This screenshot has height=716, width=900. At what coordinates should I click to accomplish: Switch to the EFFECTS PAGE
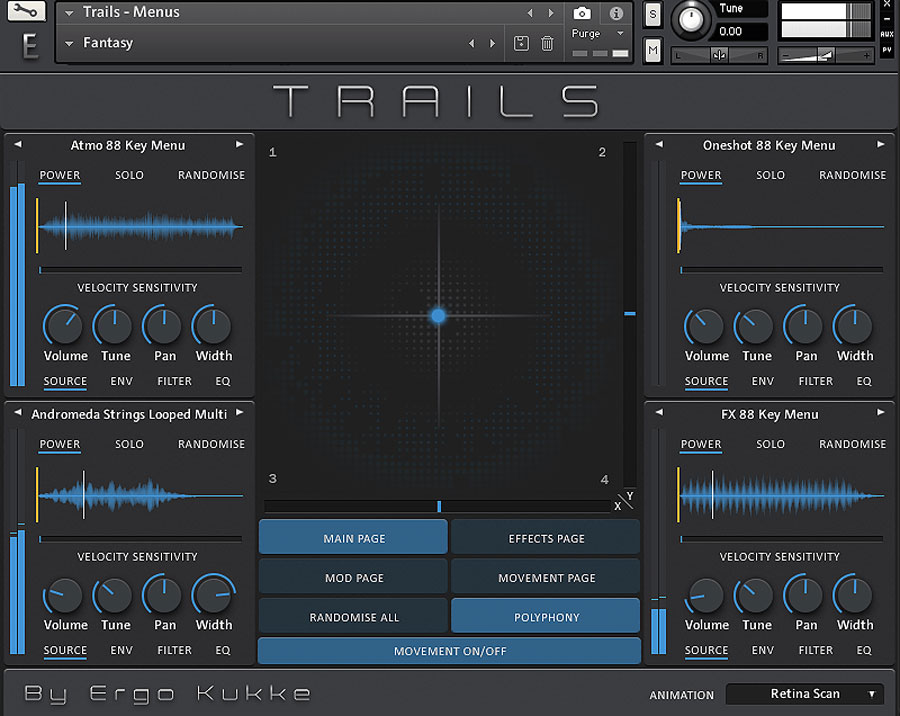(x=546, y=538)
